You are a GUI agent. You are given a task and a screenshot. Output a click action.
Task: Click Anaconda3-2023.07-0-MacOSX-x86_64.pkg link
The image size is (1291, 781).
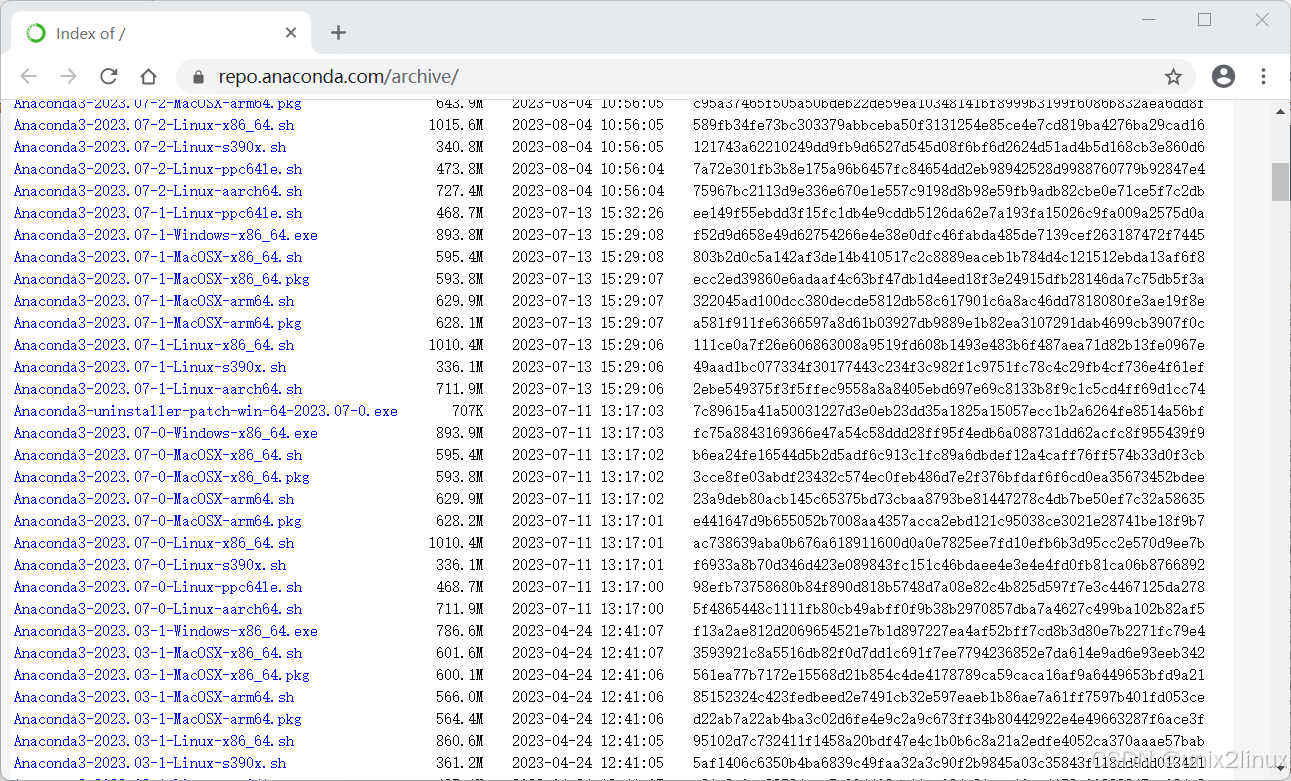[x=162, y=477]
